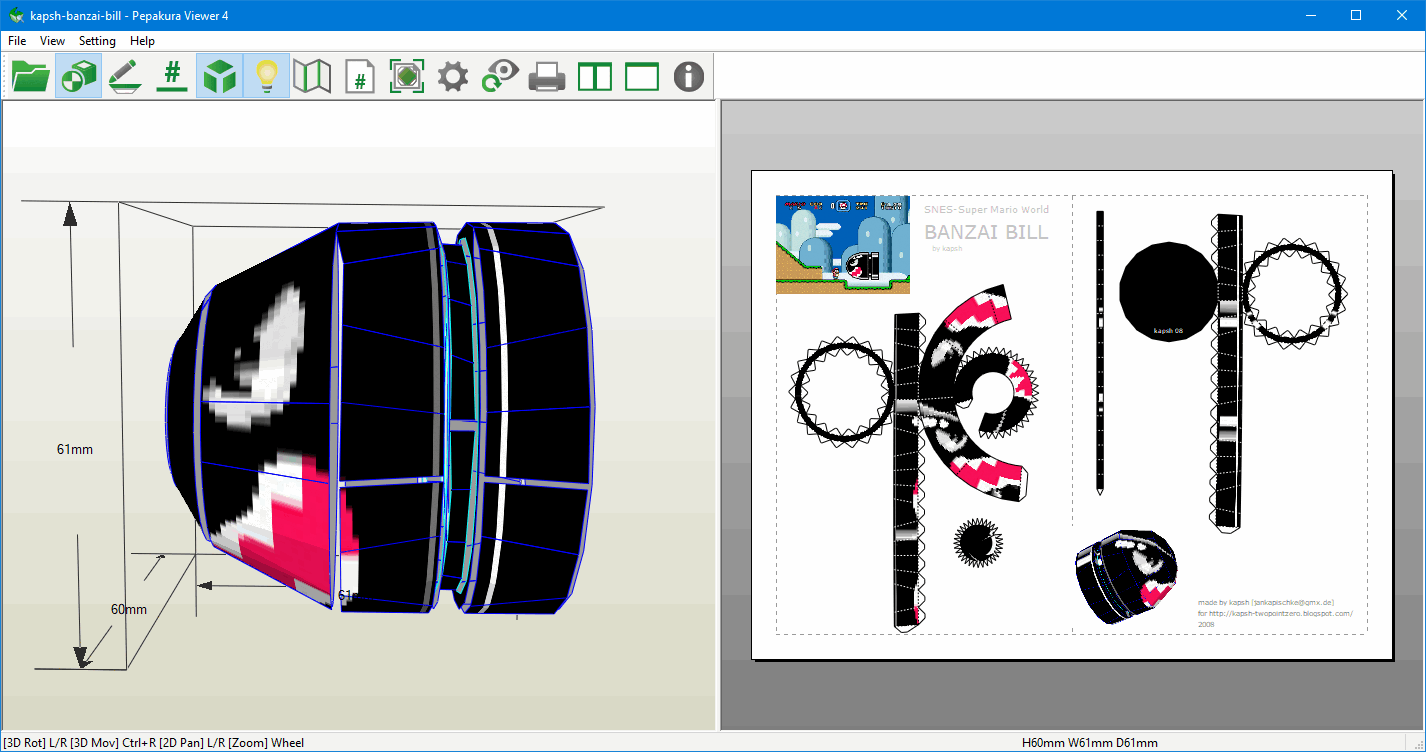The image size is (1426, 752).
Task: Open the File menu
Action: coord(17,41)
